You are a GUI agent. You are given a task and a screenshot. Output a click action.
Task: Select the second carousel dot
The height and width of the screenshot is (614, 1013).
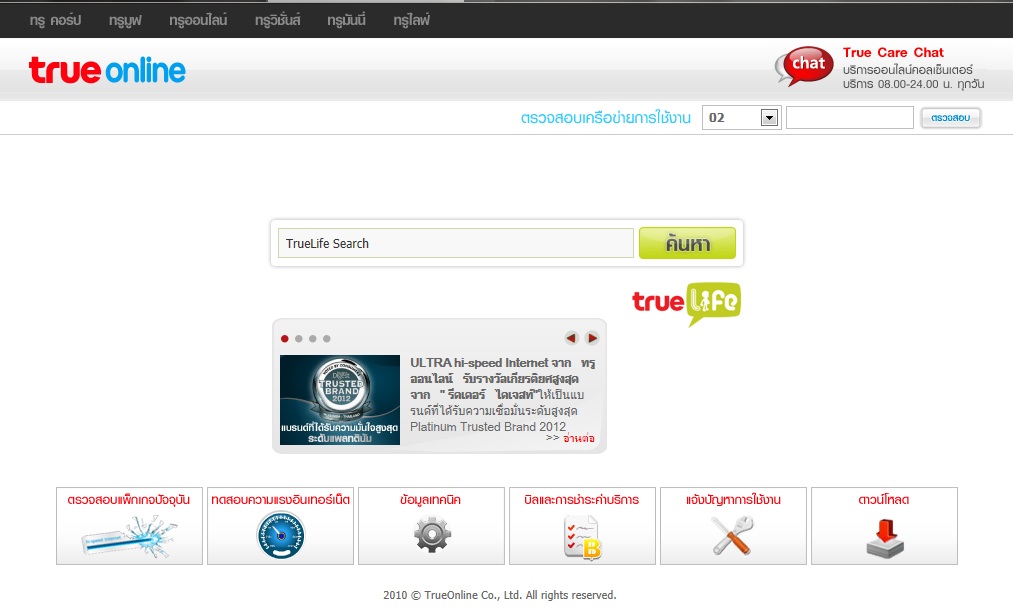298,339
